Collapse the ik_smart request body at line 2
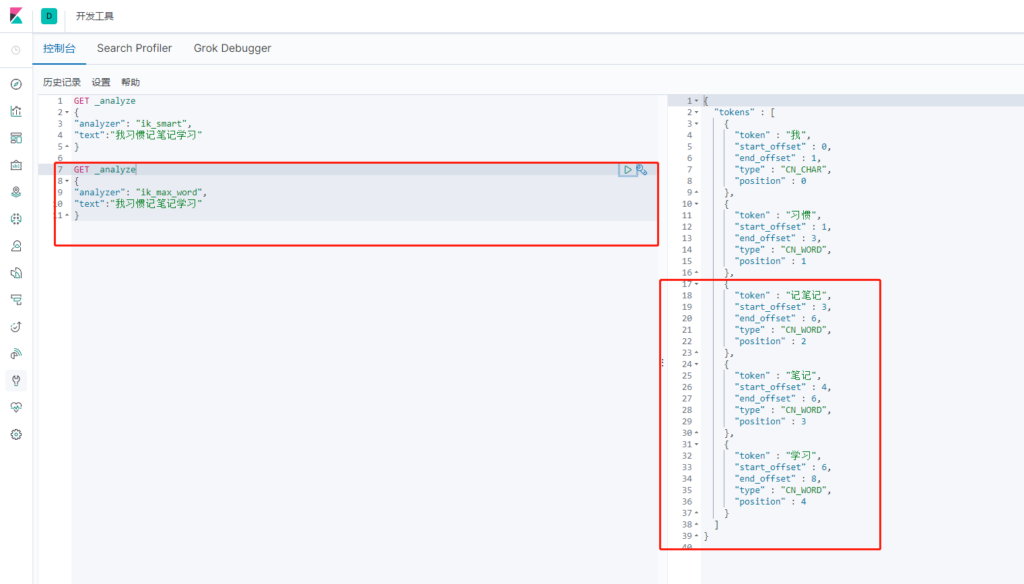Viewport: 1024px width, 584px height. 67,113
